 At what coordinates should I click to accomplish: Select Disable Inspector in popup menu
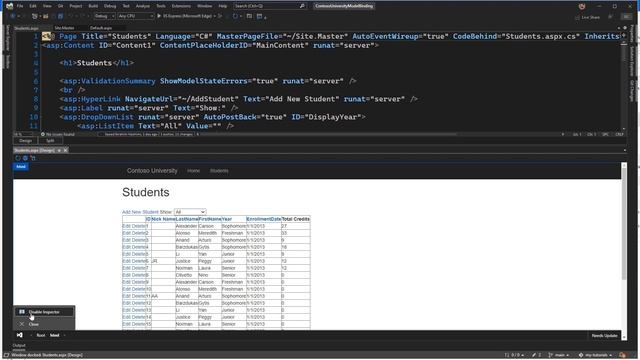pos(44,312)
